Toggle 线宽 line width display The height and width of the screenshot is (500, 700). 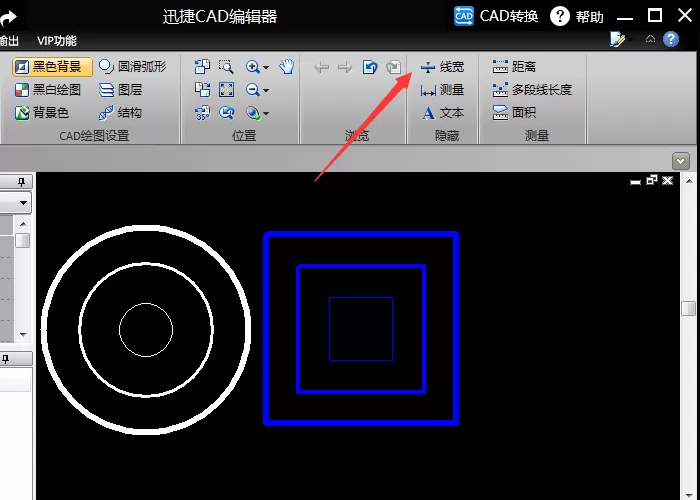[x=442, y=67]
